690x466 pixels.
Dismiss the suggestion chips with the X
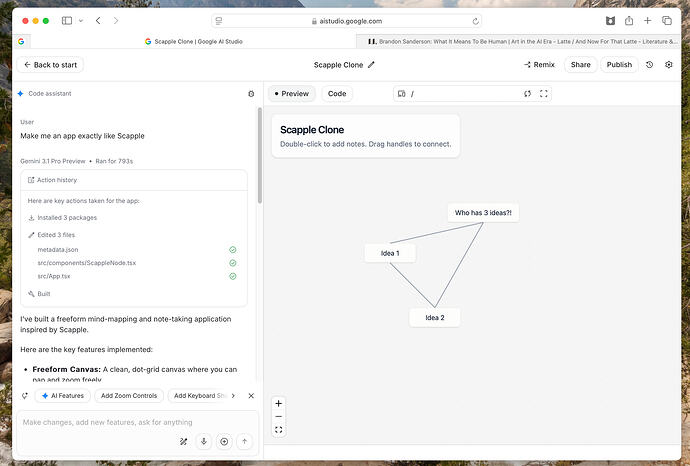pyautogui.click(x=251, y=396)
